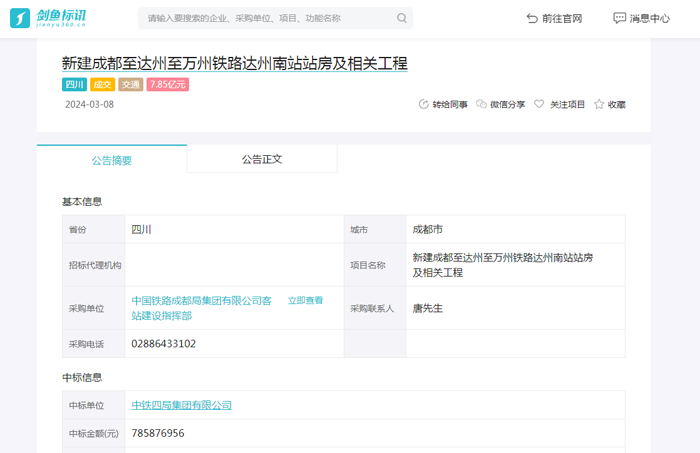This screenshot has width=700, height=453.
Task: Open 中国铁路成都局集团有限公司客站建设指挥部 link
Action: [202, 308]
